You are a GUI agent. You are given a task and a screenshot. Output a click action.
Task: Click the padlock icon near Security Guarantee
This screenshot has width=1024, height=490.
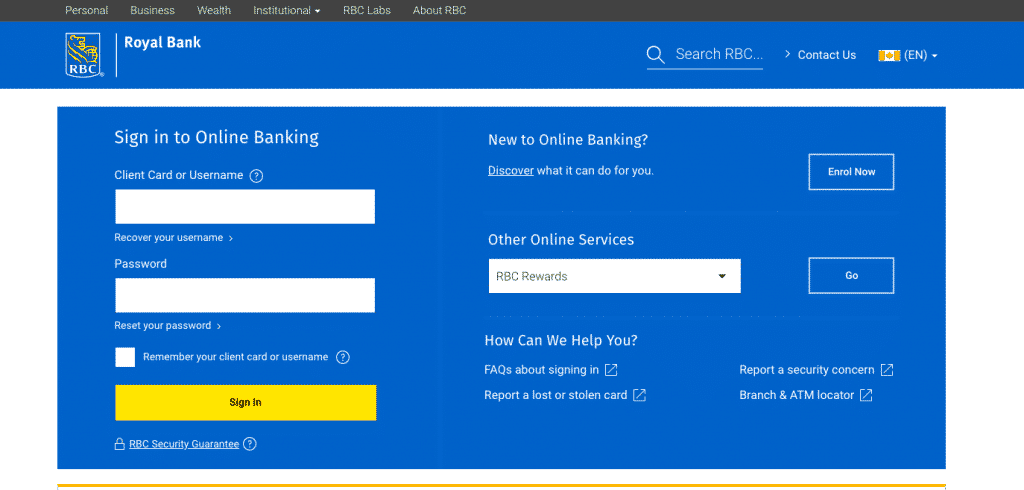click(x=120, y=444)
